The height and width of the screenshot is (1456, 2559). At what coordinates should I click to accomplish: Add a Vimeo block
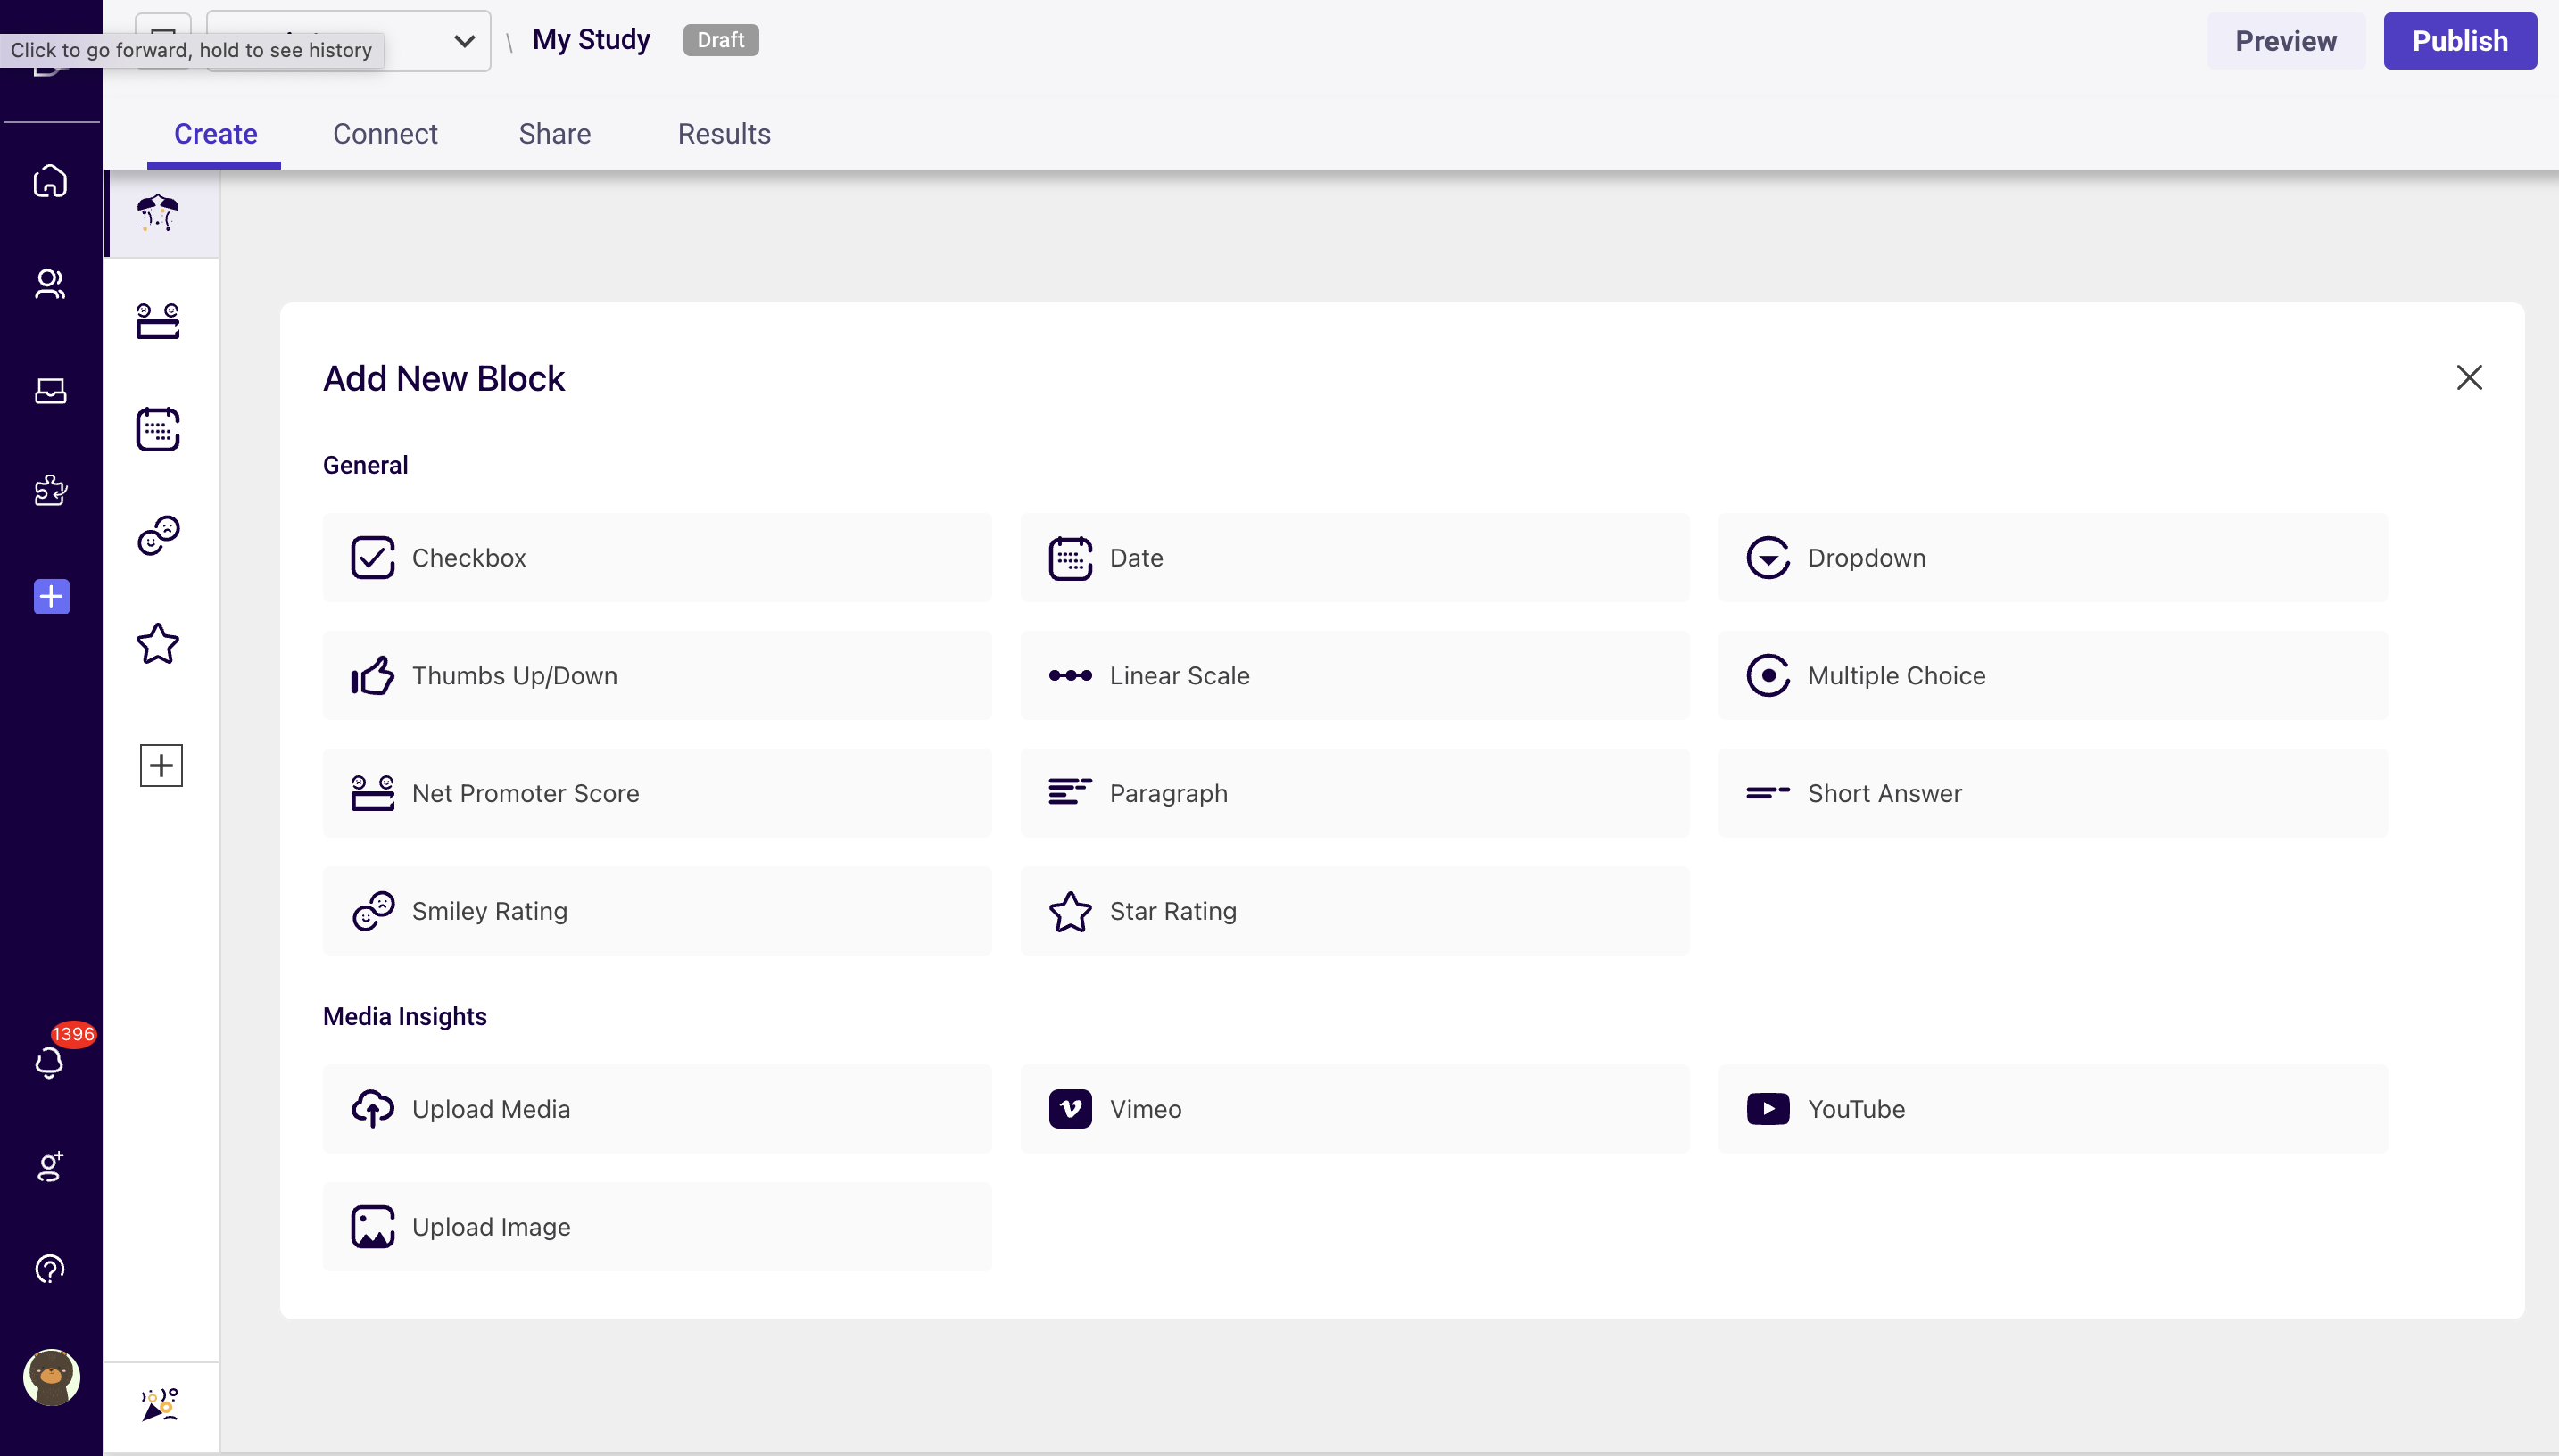tap(1355, 1109)
